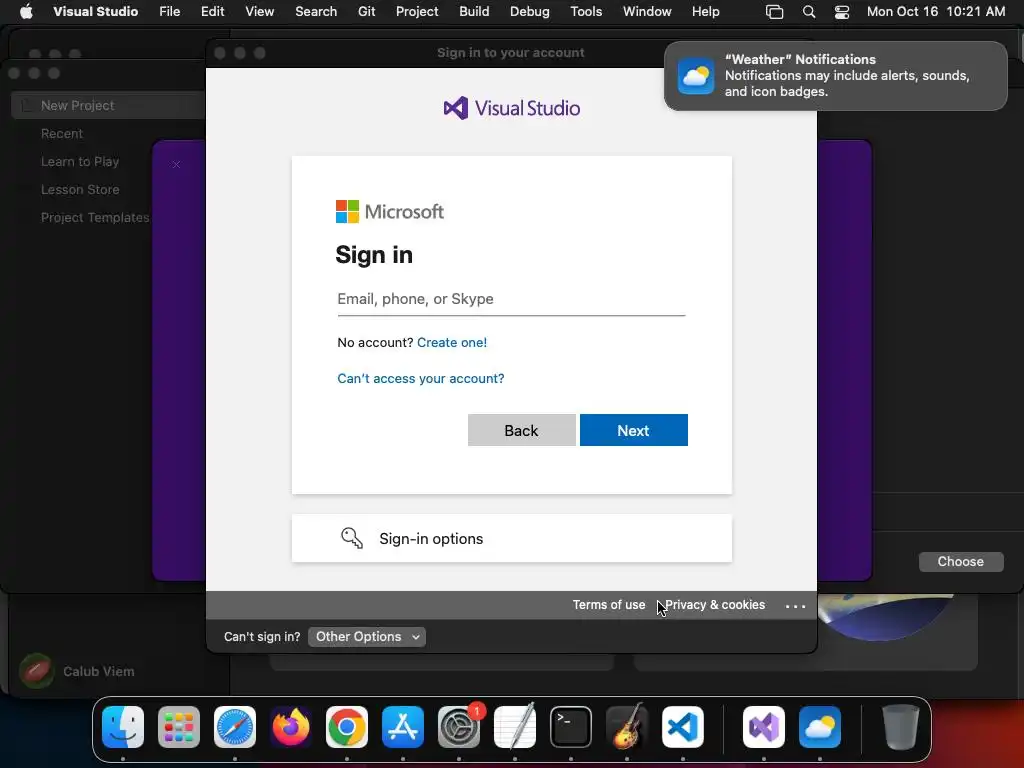Screen dimensions: 1024x768
Task: Open the Visual Studio app menu
Action: click(x=95, y=12)
